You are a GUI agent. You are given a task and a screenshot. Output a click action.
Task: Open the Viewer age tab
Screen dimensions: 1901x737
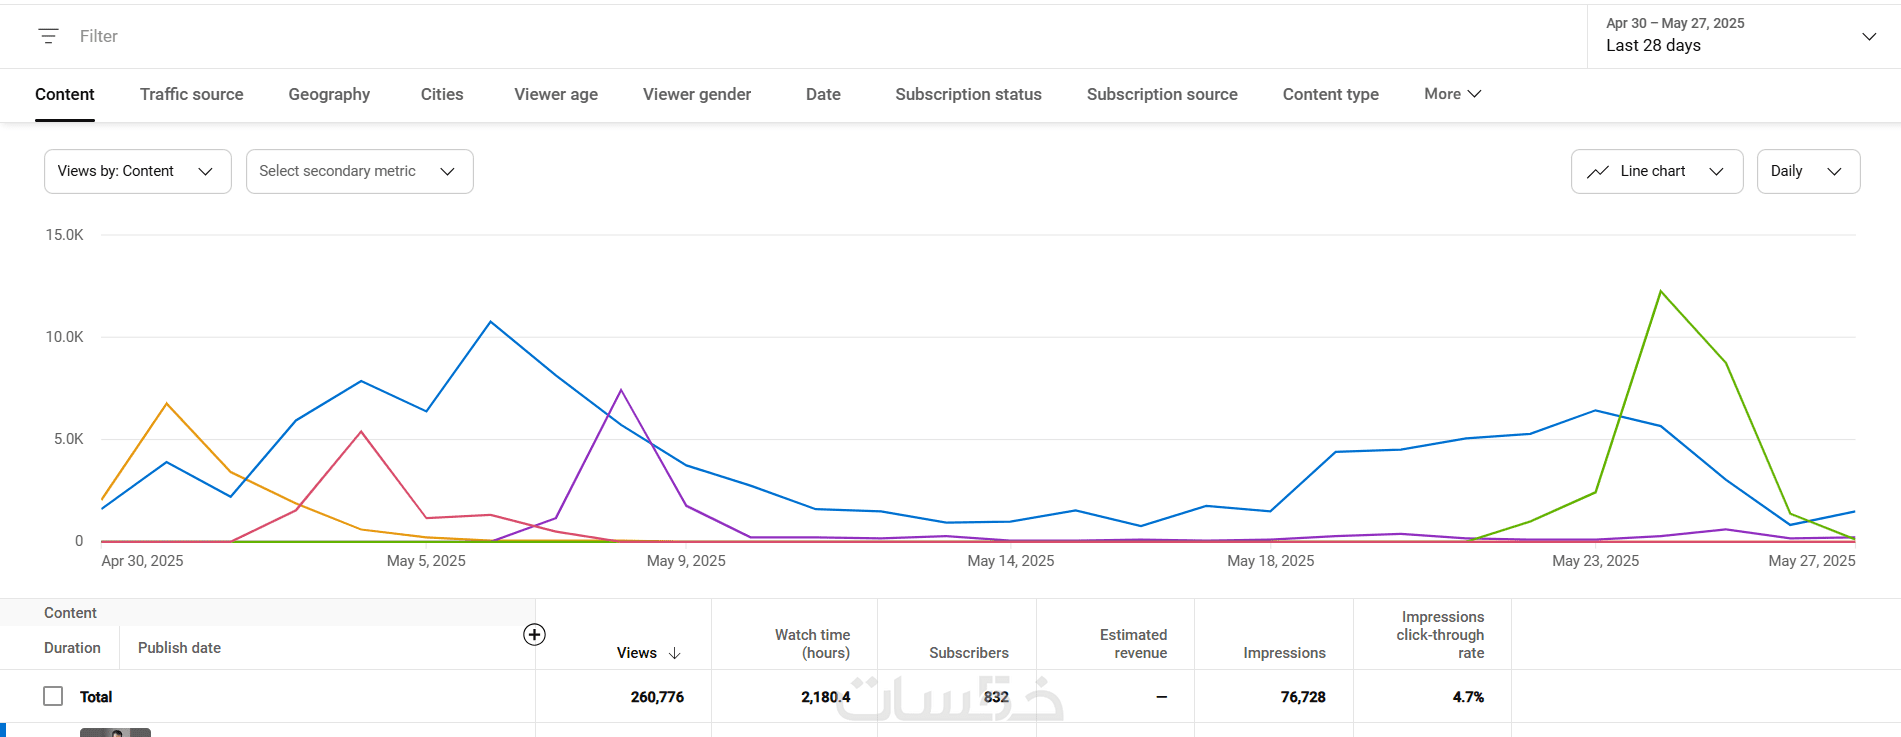pos(556,94)
